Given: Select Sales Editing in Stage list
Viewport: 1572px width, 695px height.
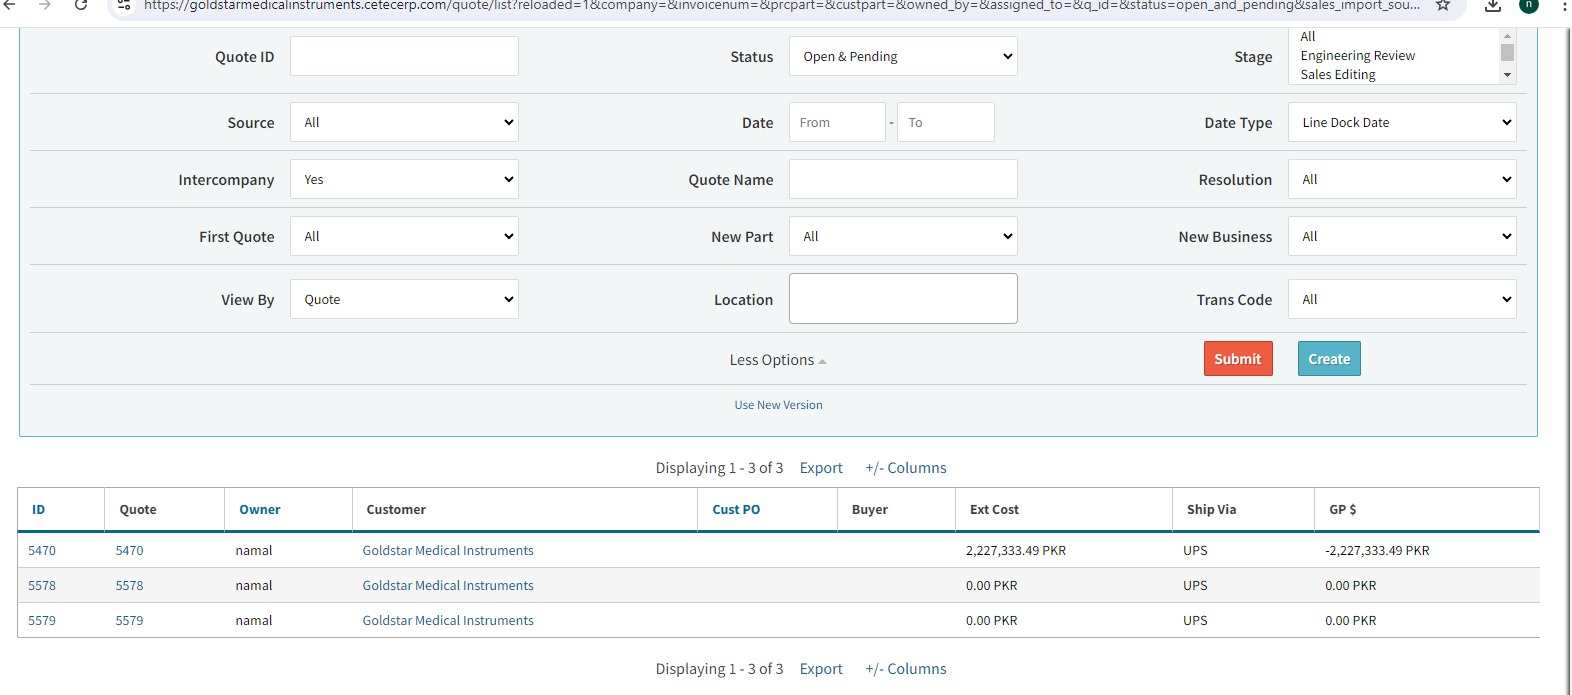Looking at the screenshot, I should (1338, 75).
